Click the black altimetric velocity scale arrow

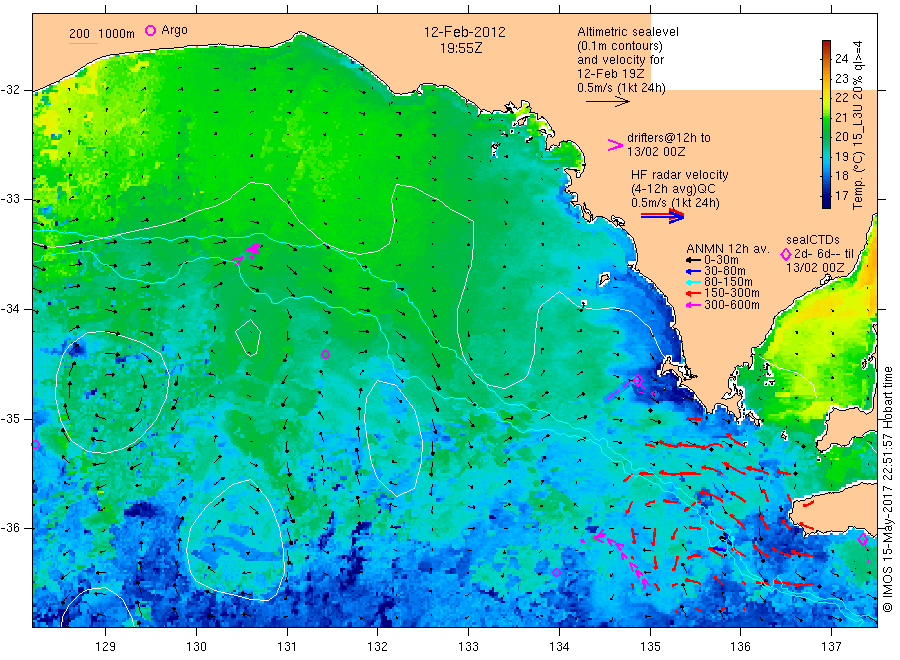(x=608, y=102)
